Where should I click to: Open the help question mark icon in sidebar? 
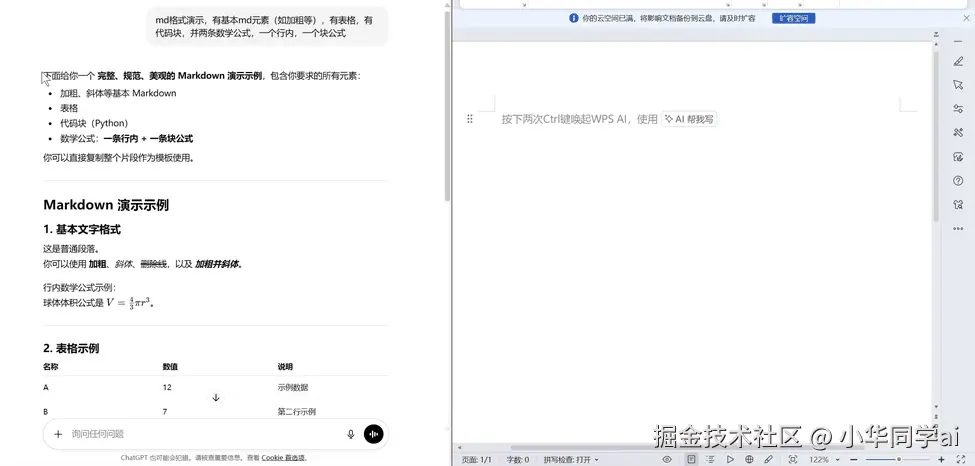[958, 180]
